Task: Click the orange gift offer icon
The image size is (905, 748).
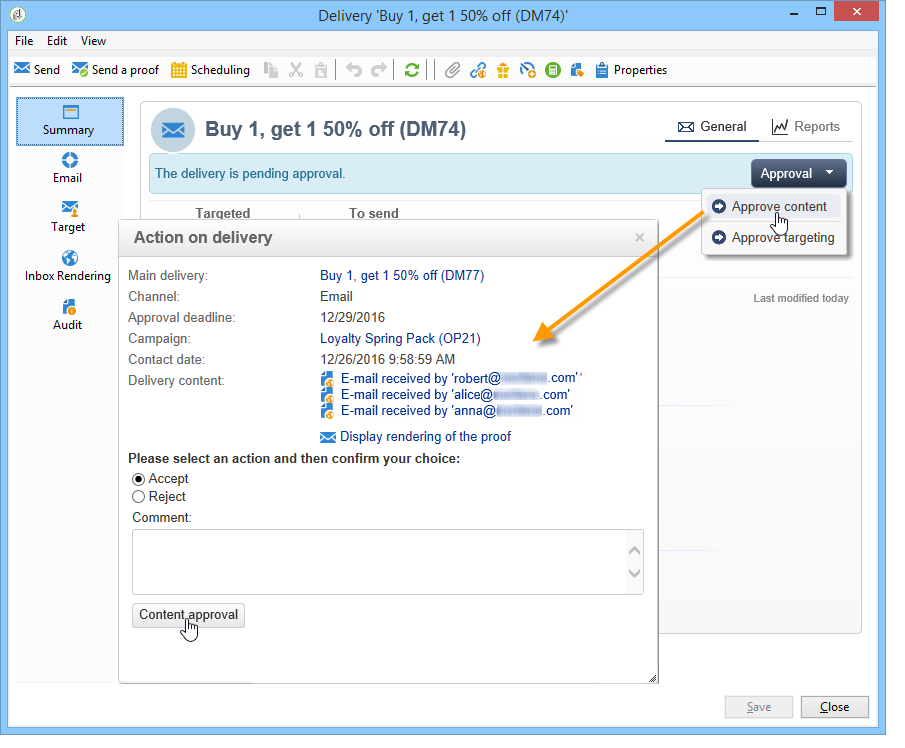Action: [503, 70]
